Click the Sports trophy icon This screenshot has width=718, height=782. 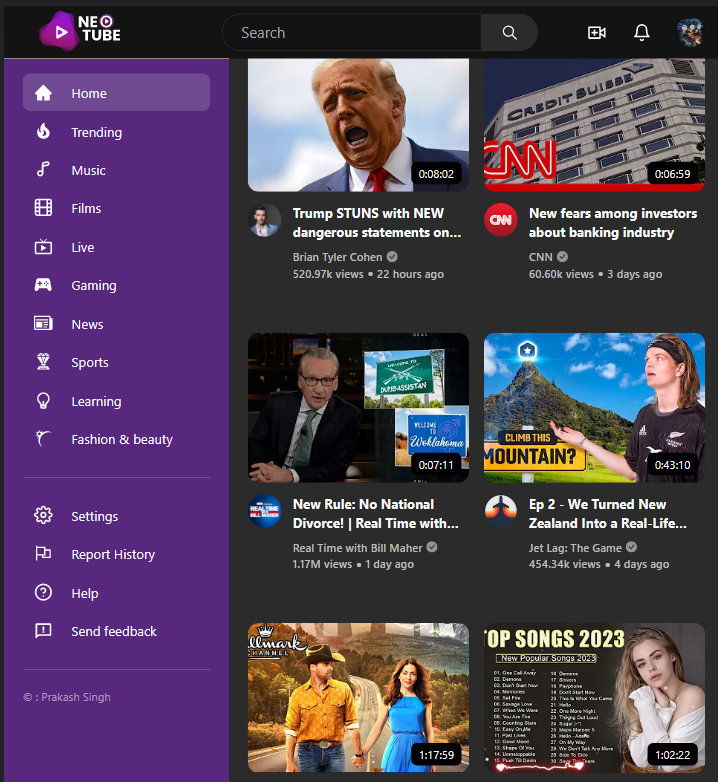click(43, 362)
